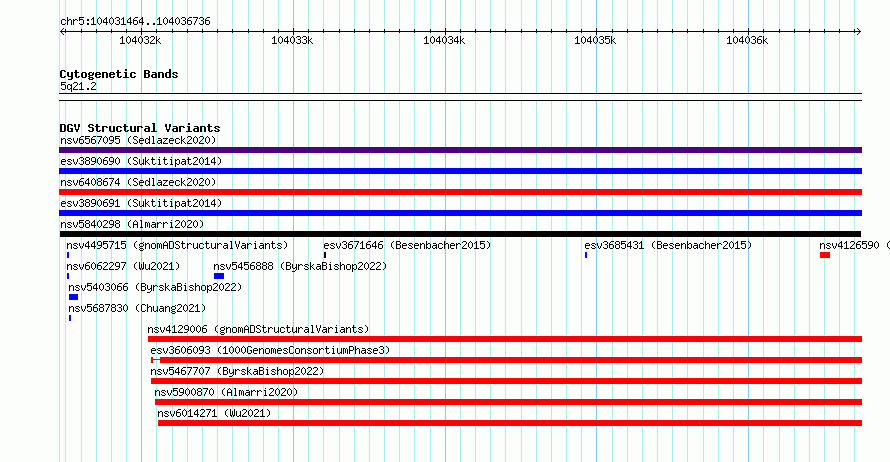This screenshot has height=462, width=890.
Task: Open esv3606093 (1000GenomesConsortiumPhase3) label
Action: point(270,350)
